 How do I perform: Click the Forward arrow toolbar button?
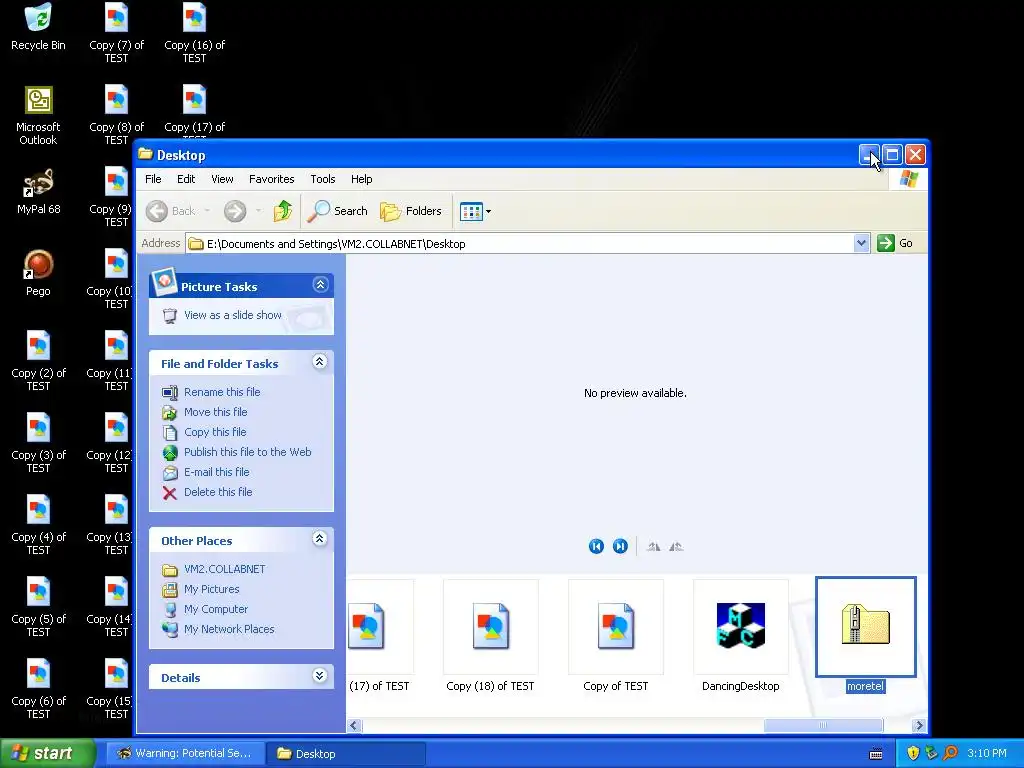tap(235, 211)
